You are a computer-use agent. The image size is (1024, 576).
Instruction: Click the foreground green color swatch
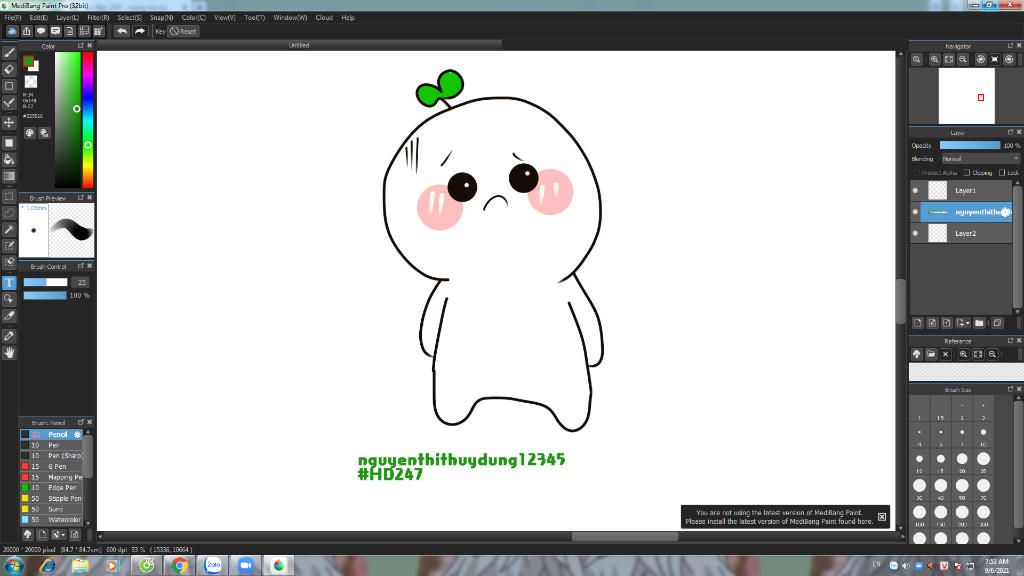tap(28, 62)
